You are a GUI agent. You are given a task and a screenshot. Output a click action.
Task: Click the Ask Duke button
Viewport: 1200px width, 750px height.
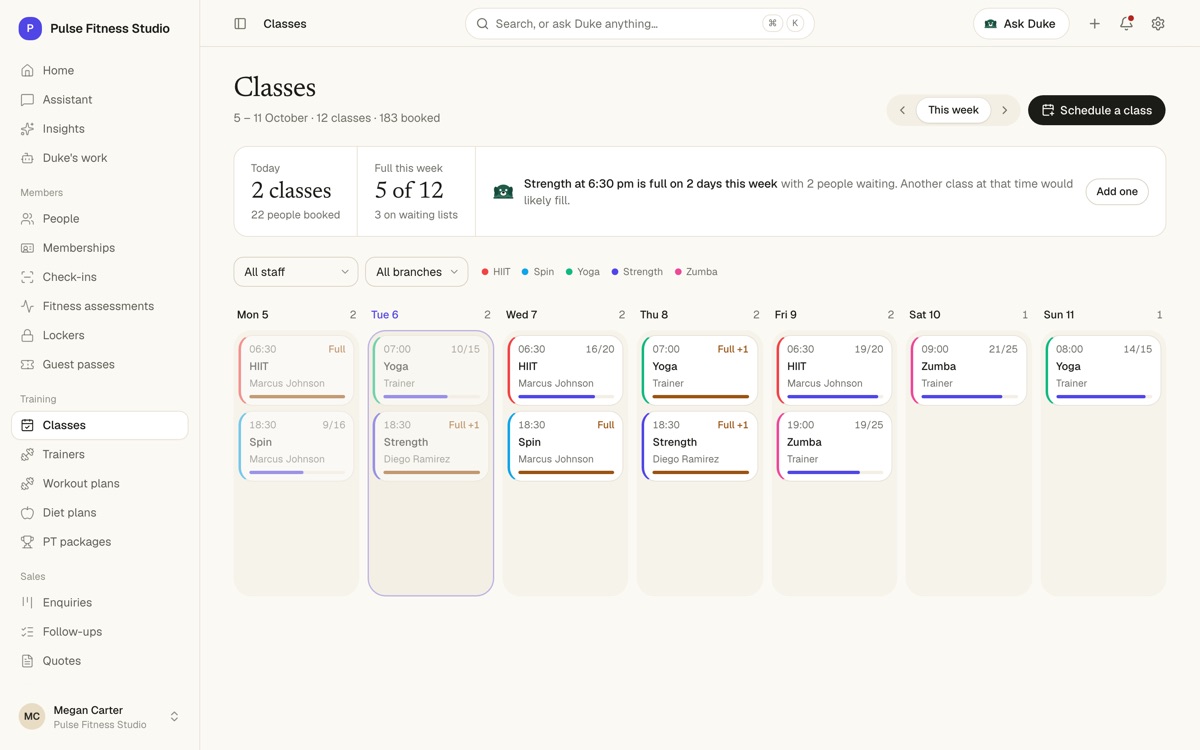(x=1021, y=24)
